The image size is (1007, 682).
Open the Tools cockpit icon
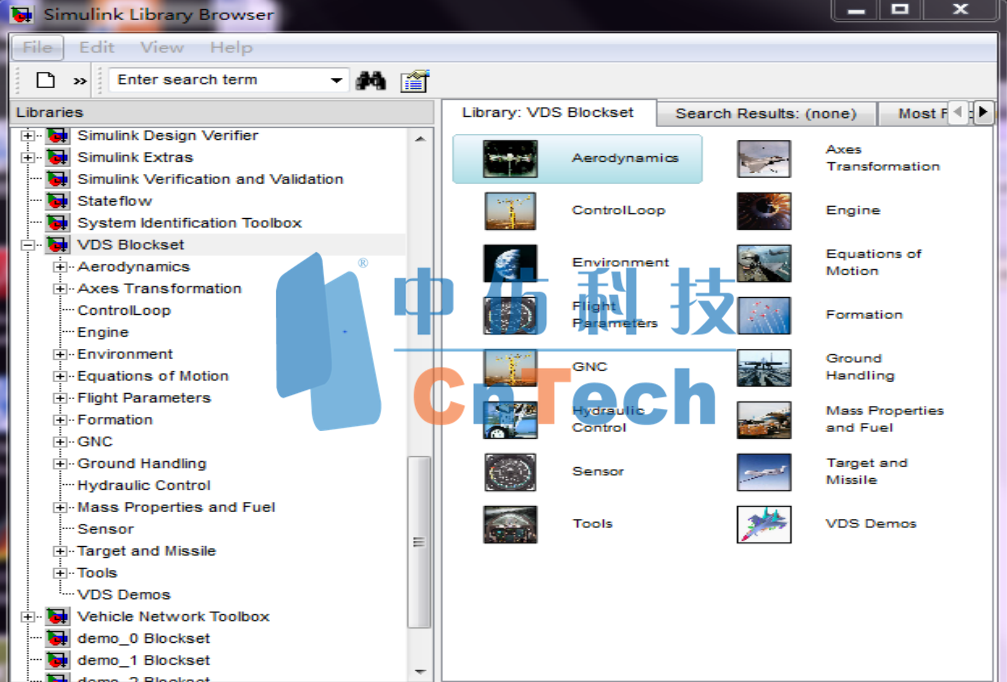point(510,525)
